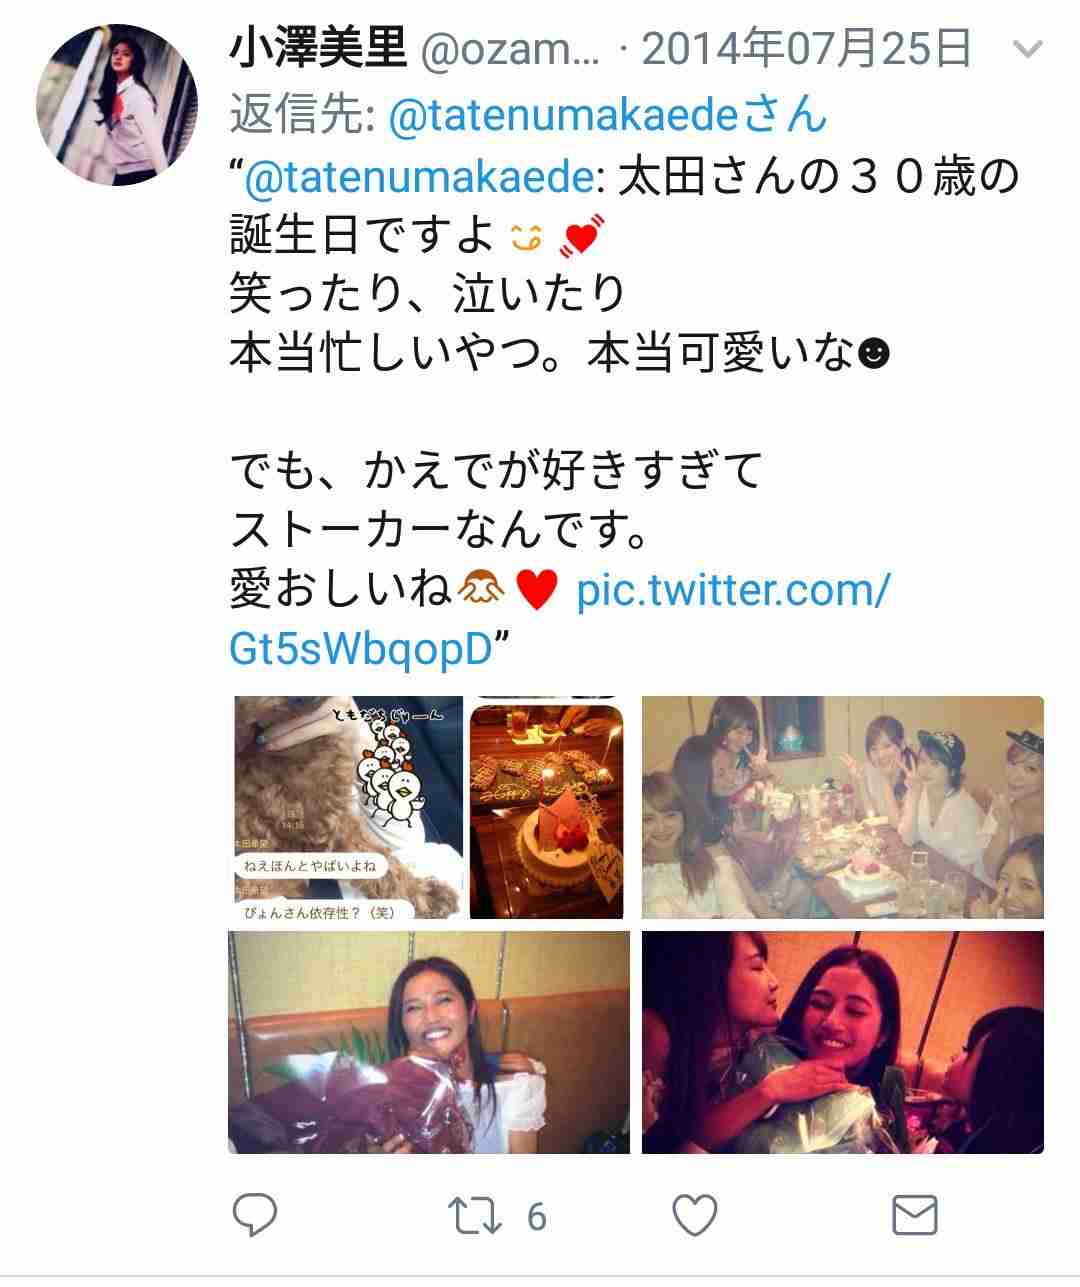Tap the envelope direct message icon
Viewport: 1080px width, 1287px height.
tap(913, 1216)
